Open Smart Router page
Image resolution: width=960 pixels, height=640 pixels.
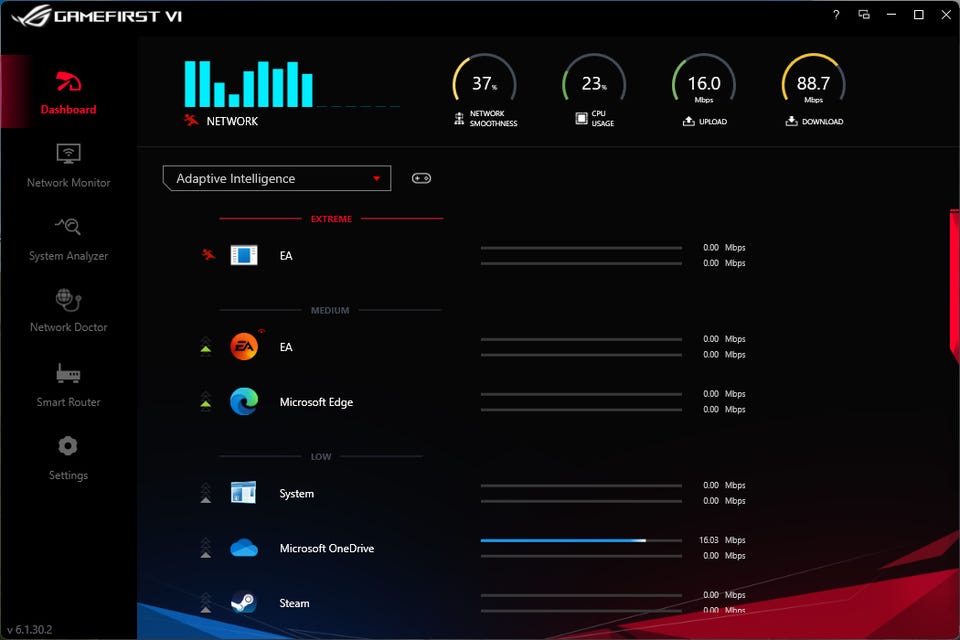68,385
